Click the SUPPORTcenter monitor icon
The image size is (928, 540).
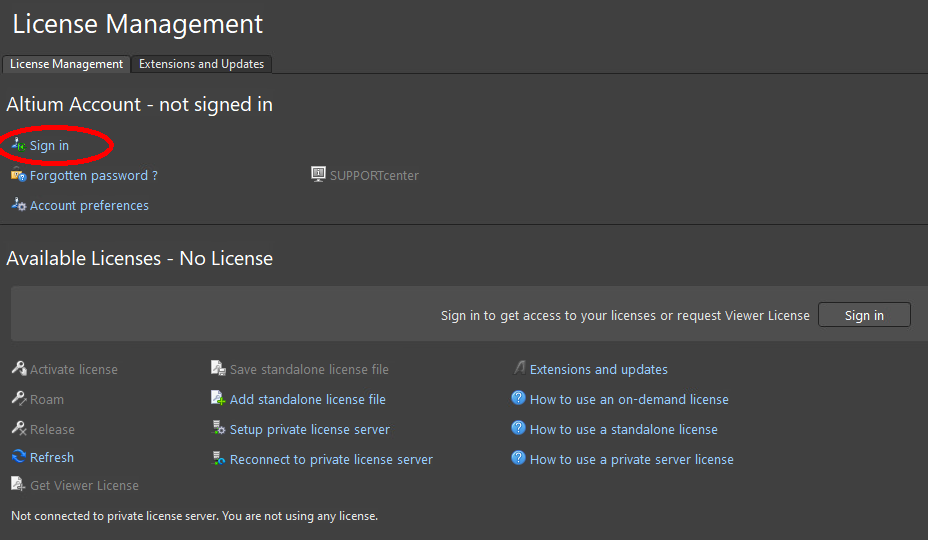318,174
